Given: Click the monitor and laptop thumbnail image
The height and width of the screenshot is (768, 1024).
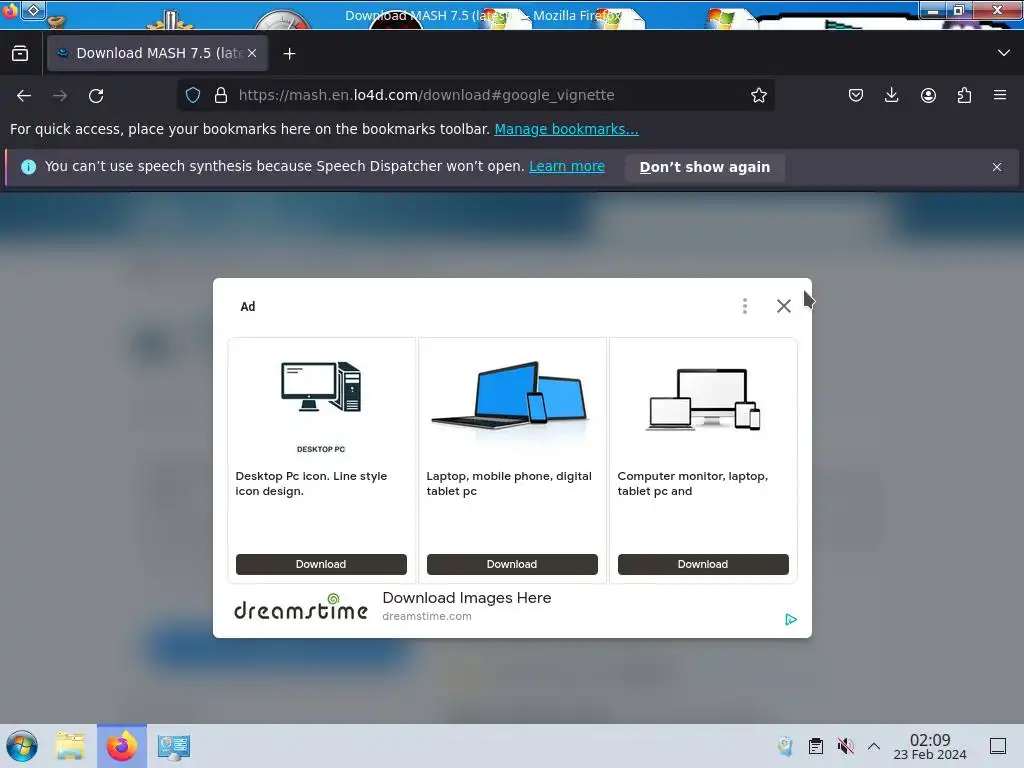Looking at the screenshot, I should (x=703, y=399).
